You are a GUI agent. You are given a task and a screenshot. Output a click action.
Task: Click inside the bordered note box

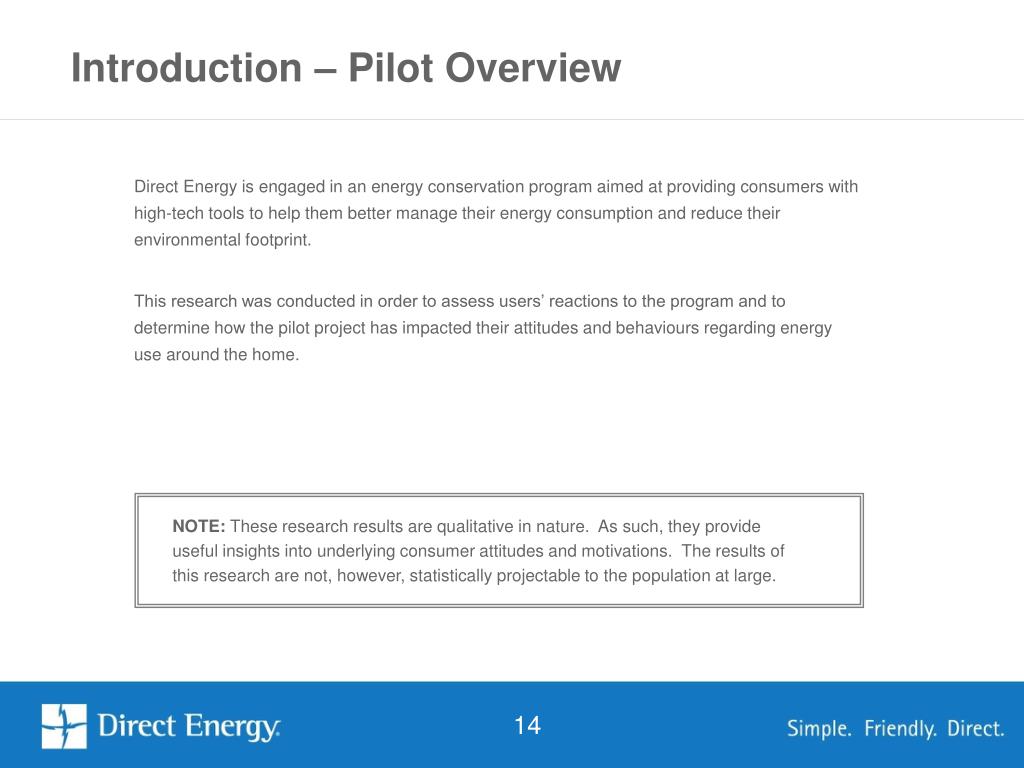[x=499, y=551]
